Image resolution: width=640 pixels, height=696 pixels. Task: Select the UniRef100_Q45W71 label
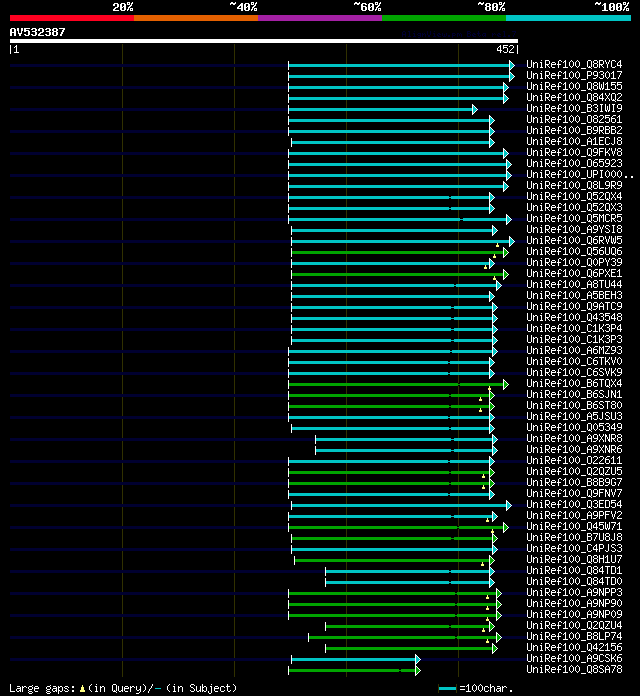574,526
